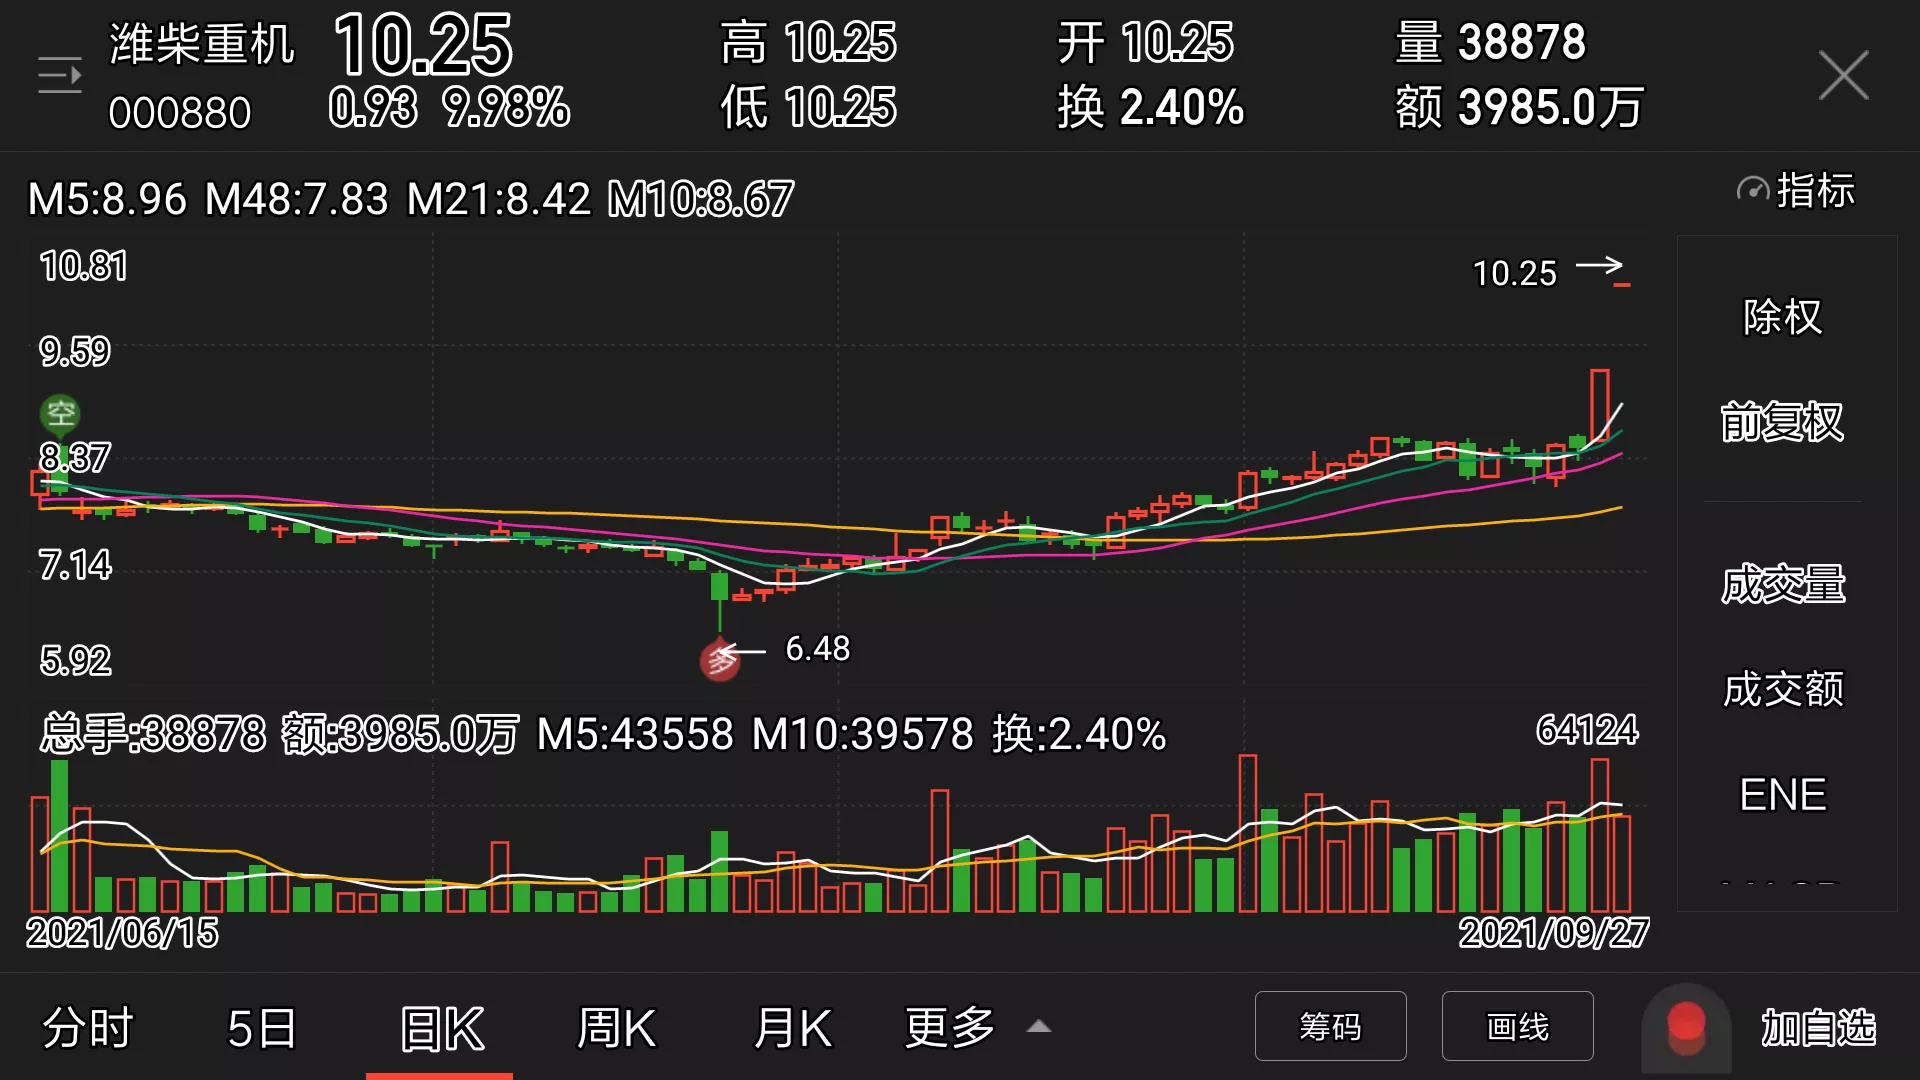Image resolution: width=1920 pixels, height=1080 pixels.
Task: Tap the red 多 signal marker
Action: tap(719, 661)
